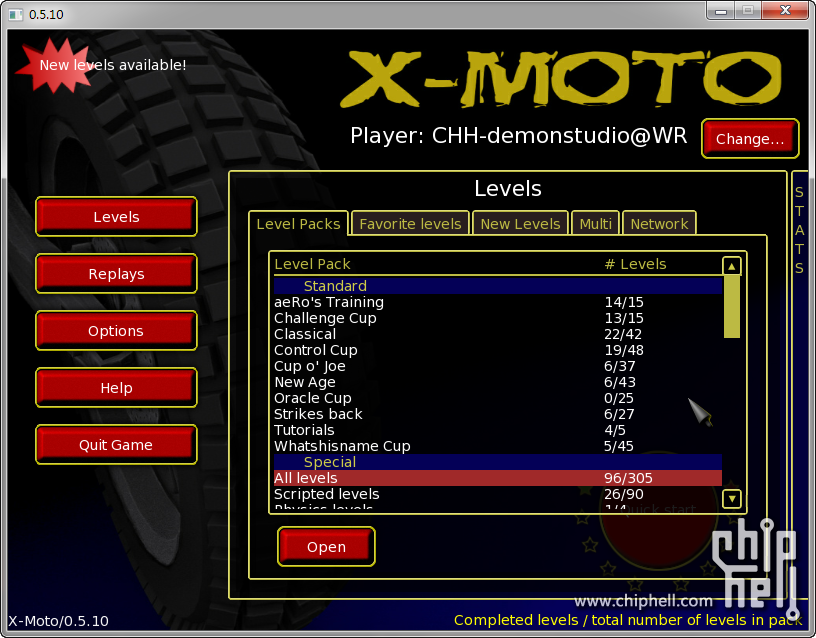The width and height of the screenshot is (816, 638).
Task: Close the X-Moto window
Action: click(786, 10)
